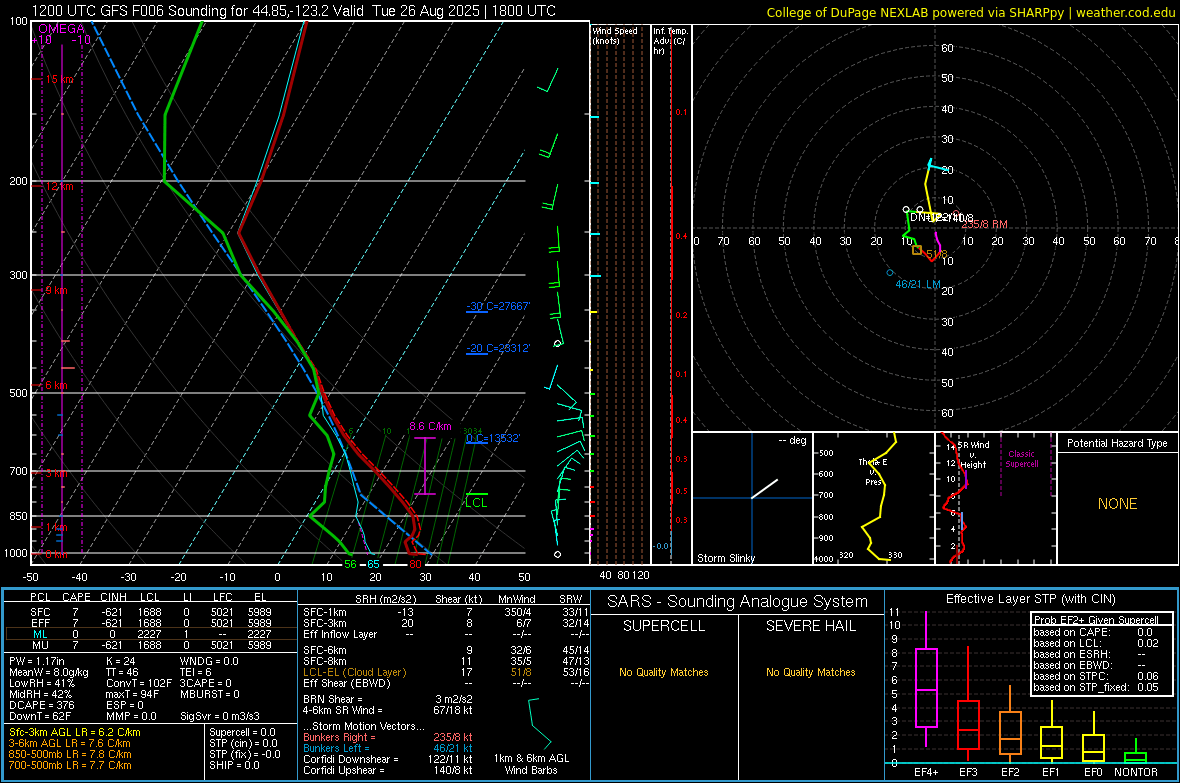Click the Bunkers Right = 235/8 kt line
The image size is (1180, 783).
[388, 737]
